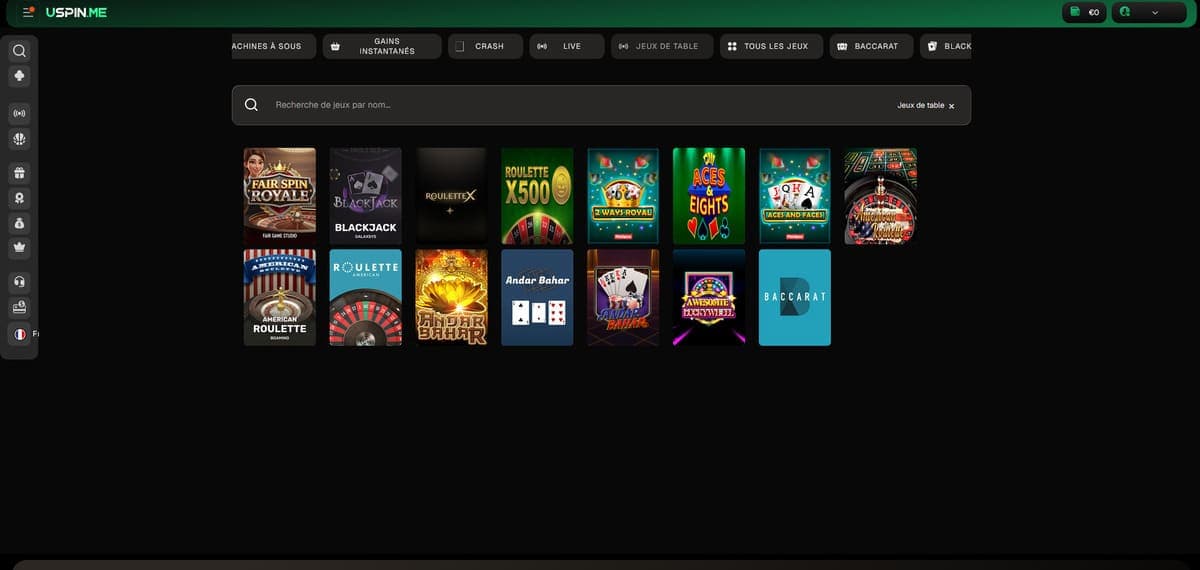This screenshot has width=1200, height=570.
Task: Open Fair Spin Royale game
Action: coord(280,196)
